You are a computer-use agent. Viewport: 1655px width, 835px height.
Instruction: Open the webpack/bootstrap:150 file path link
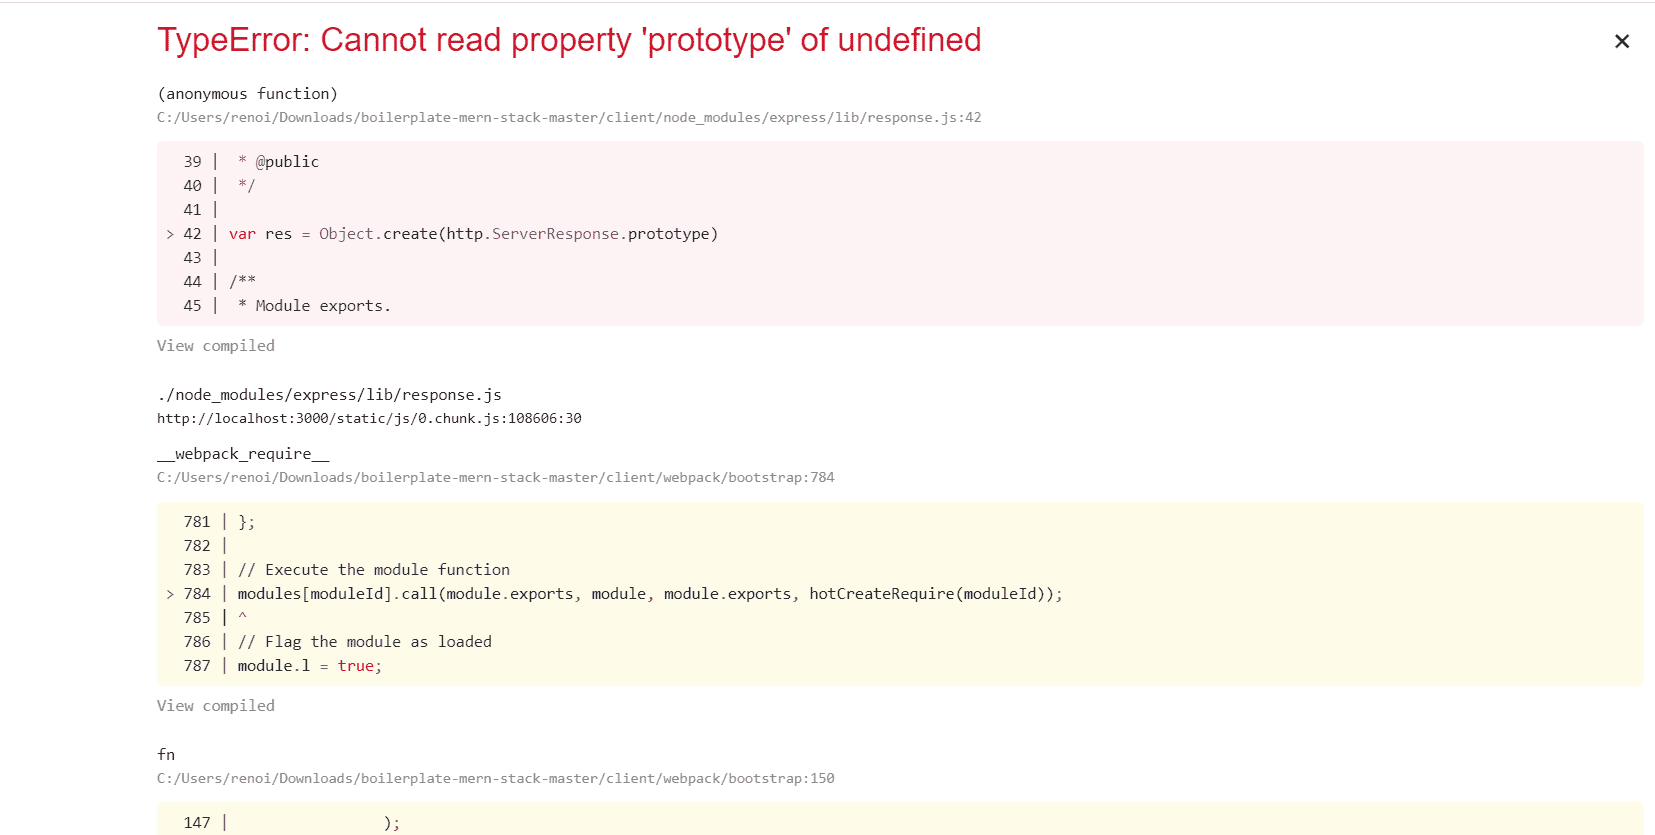495,779
